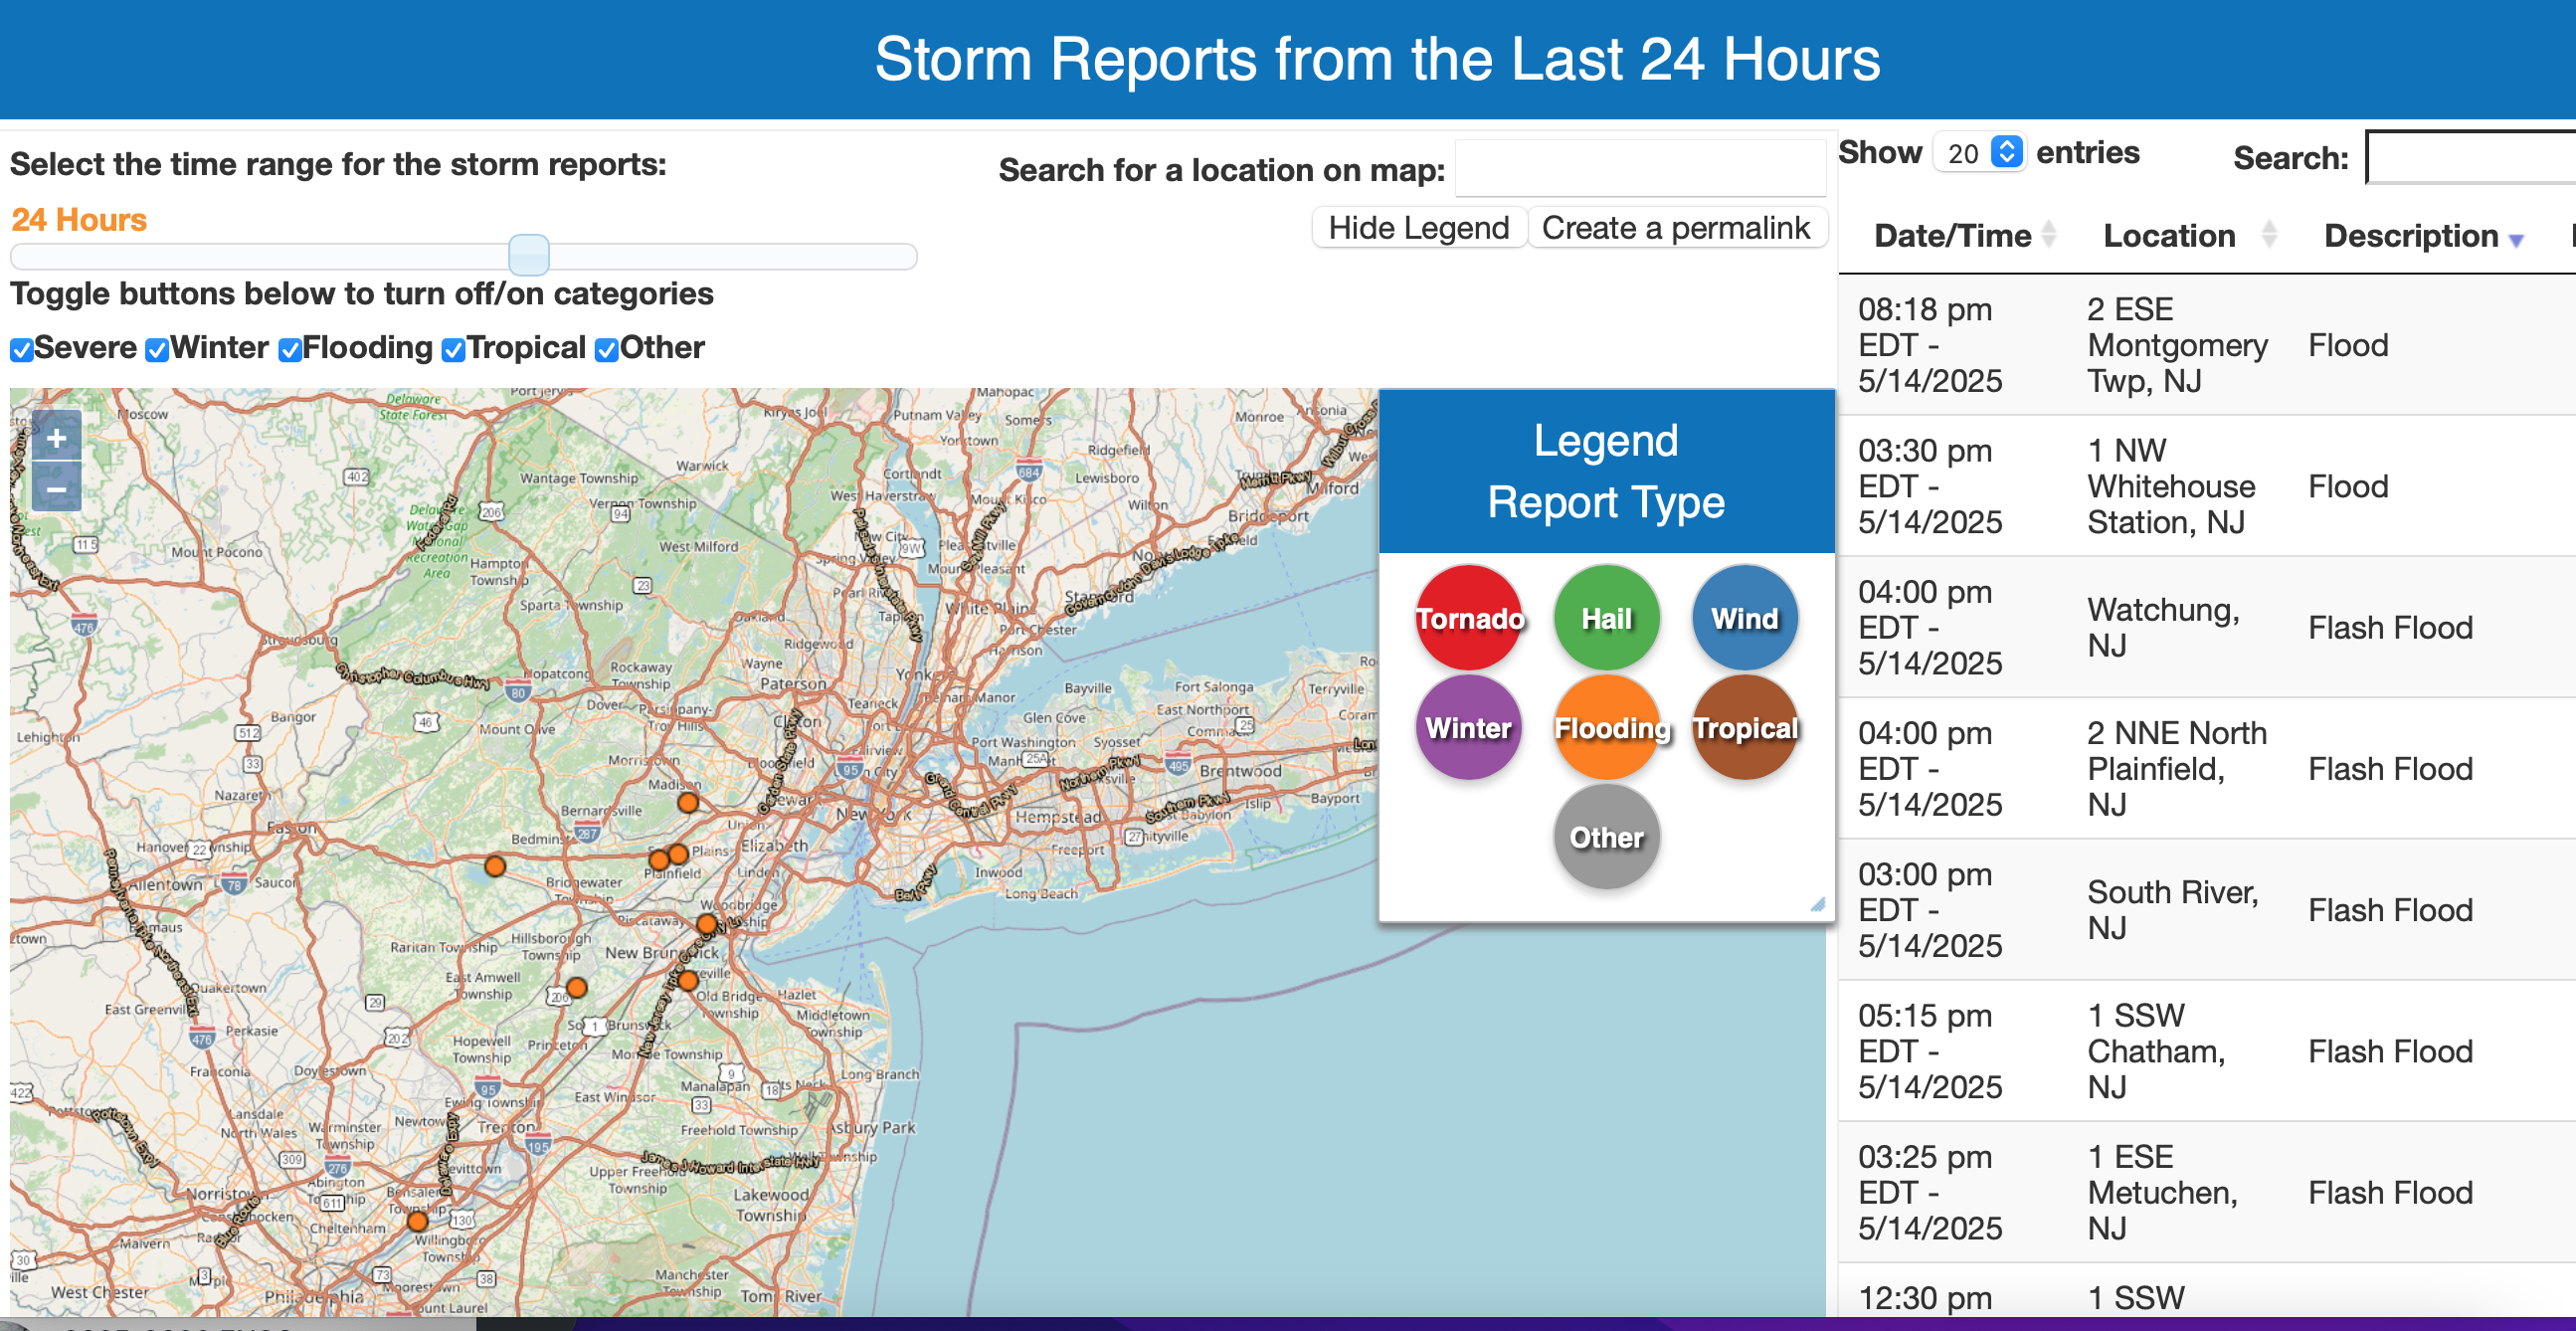Select the flood marker near Chatham
Viewport: 2576px width, 1331px height.
[x=688, y=802]
